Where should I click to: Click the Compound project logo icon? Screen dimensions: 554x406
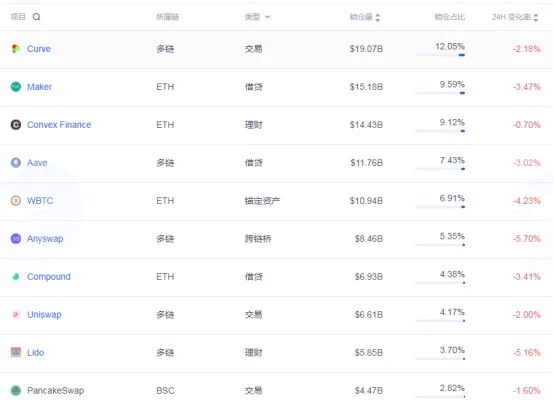pos(16,277)
